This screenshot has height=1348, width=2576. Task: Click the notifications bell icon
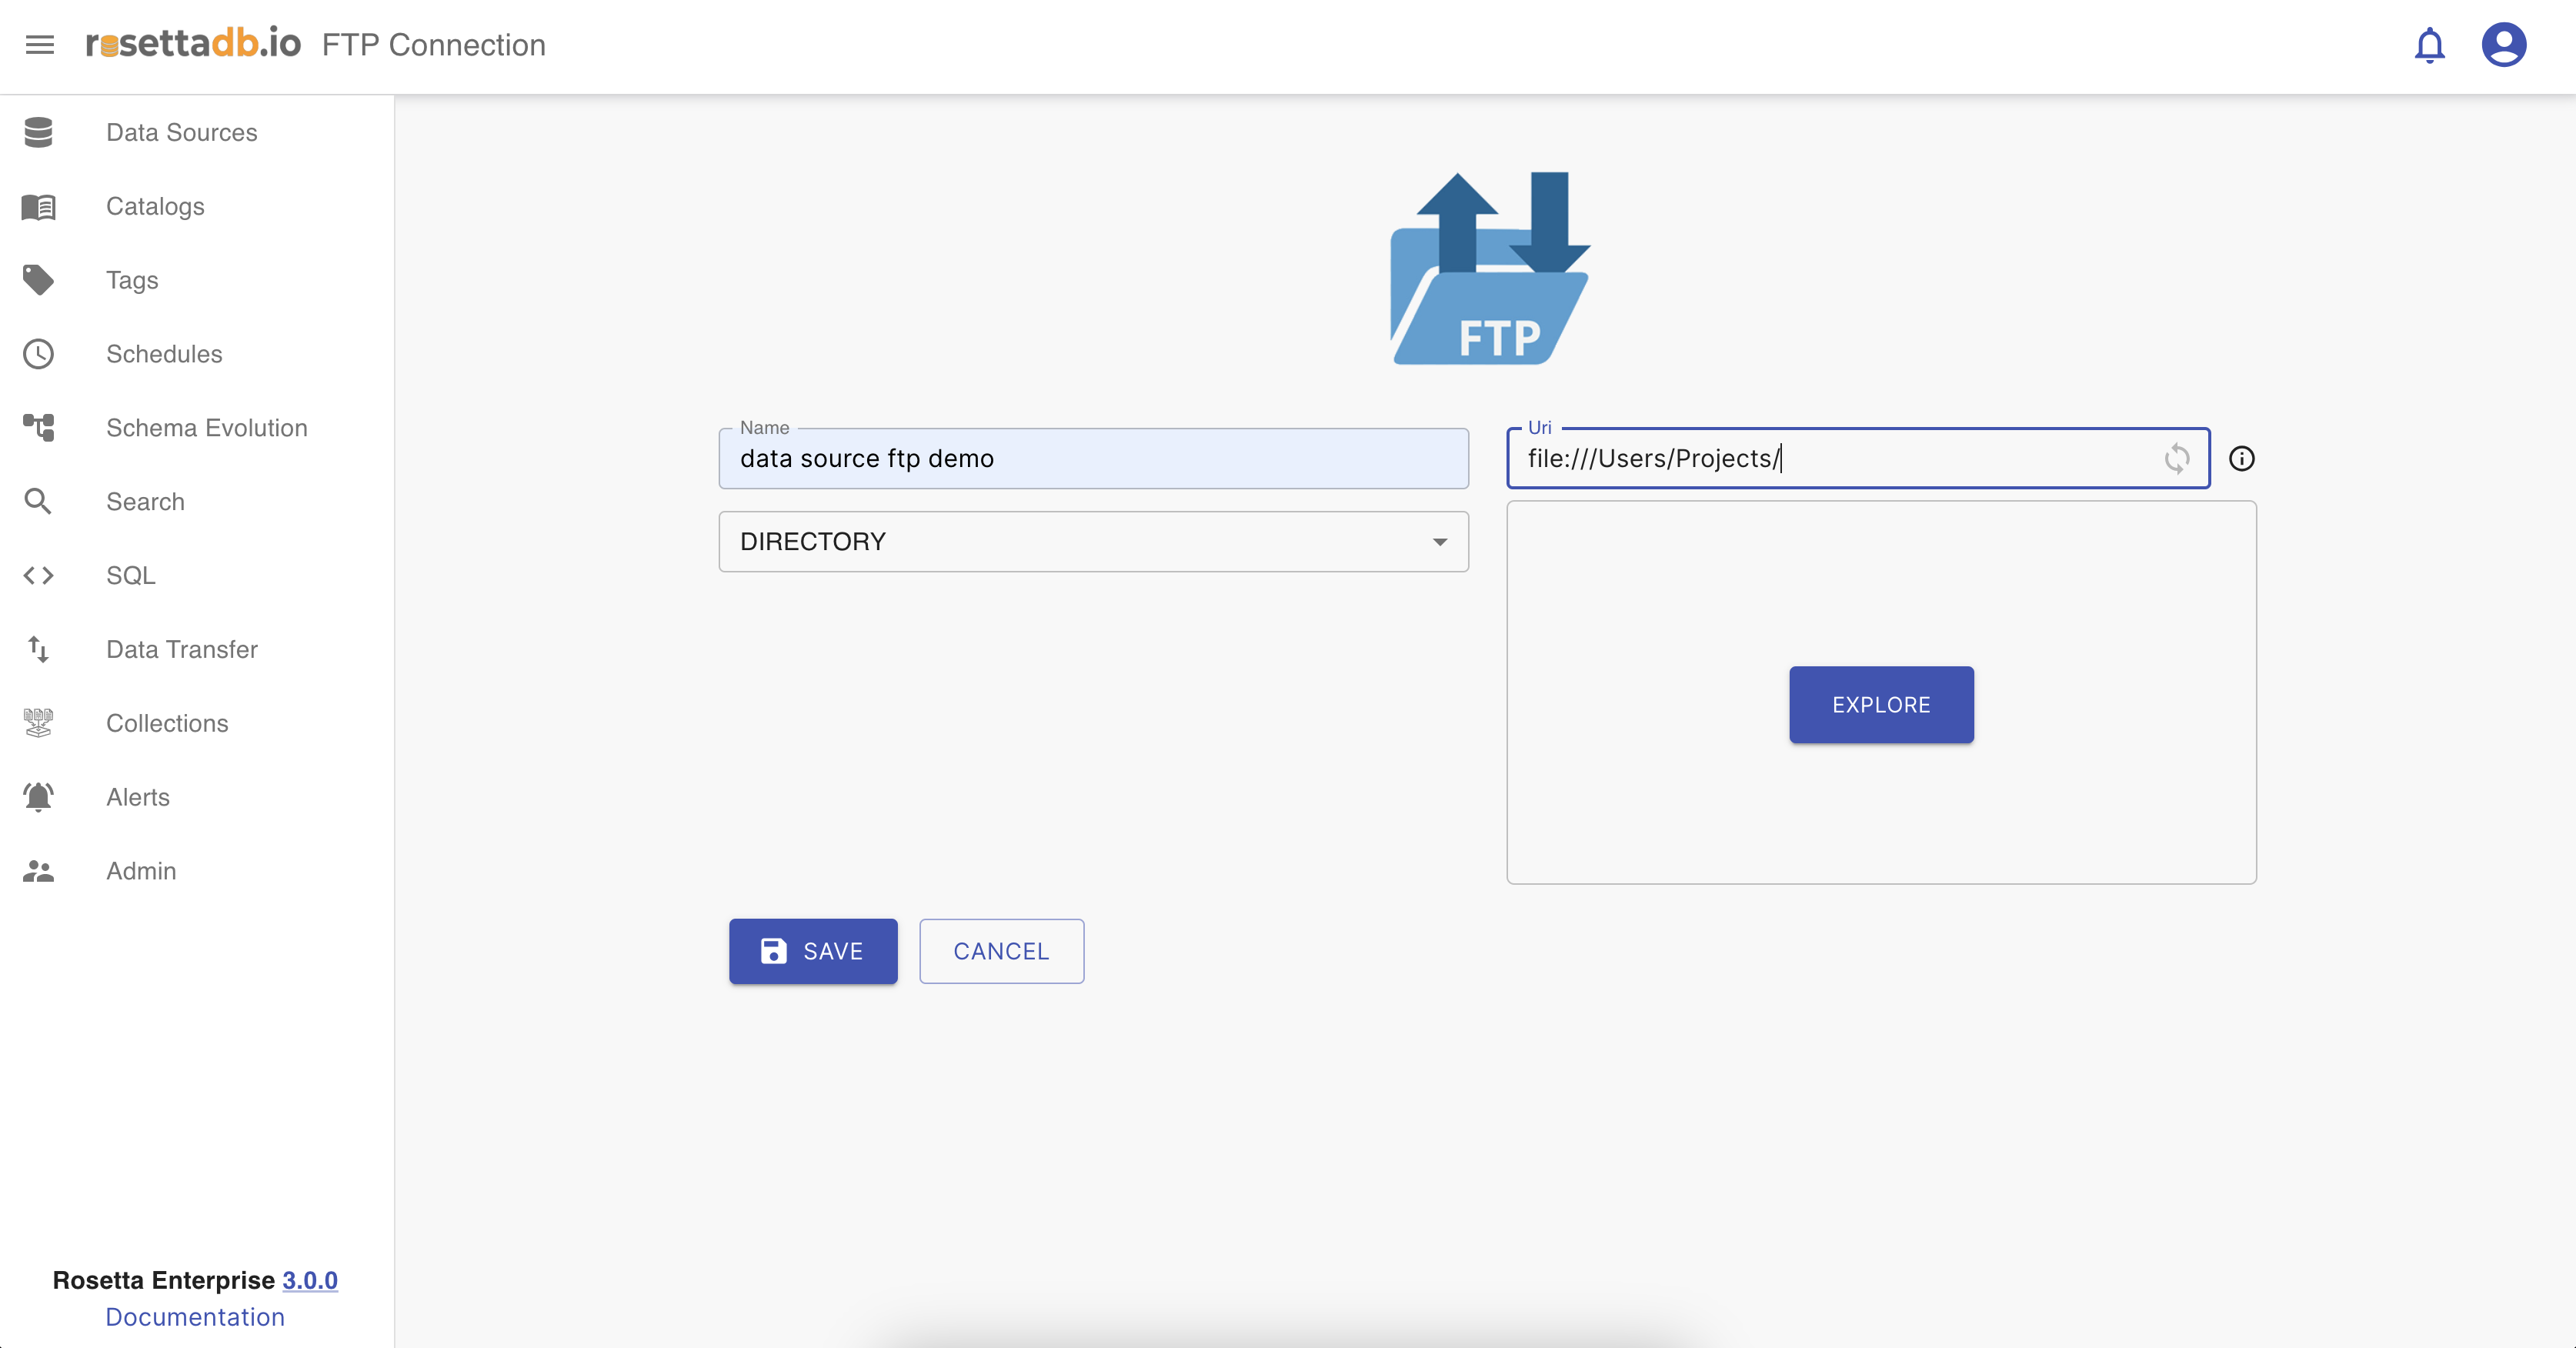(2429, 45)
